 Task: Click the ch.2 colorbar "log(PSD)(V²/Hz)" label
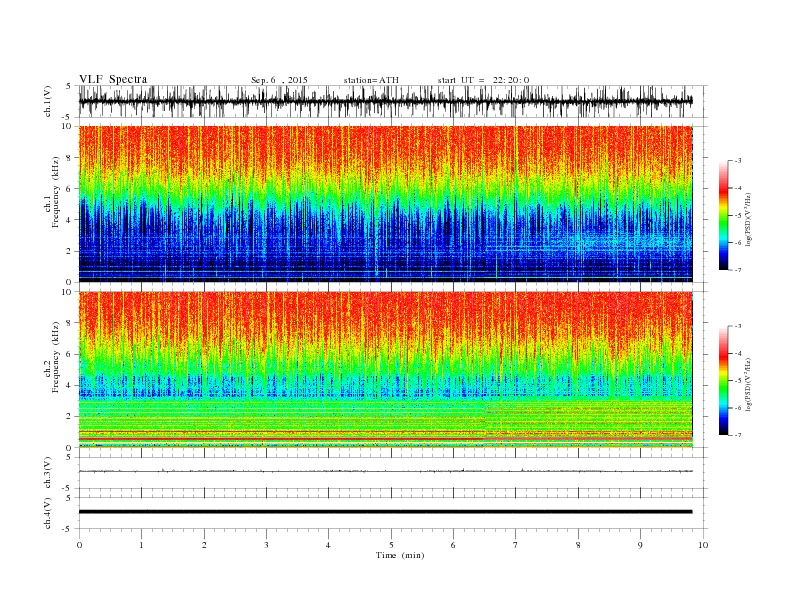click(748, 384)
